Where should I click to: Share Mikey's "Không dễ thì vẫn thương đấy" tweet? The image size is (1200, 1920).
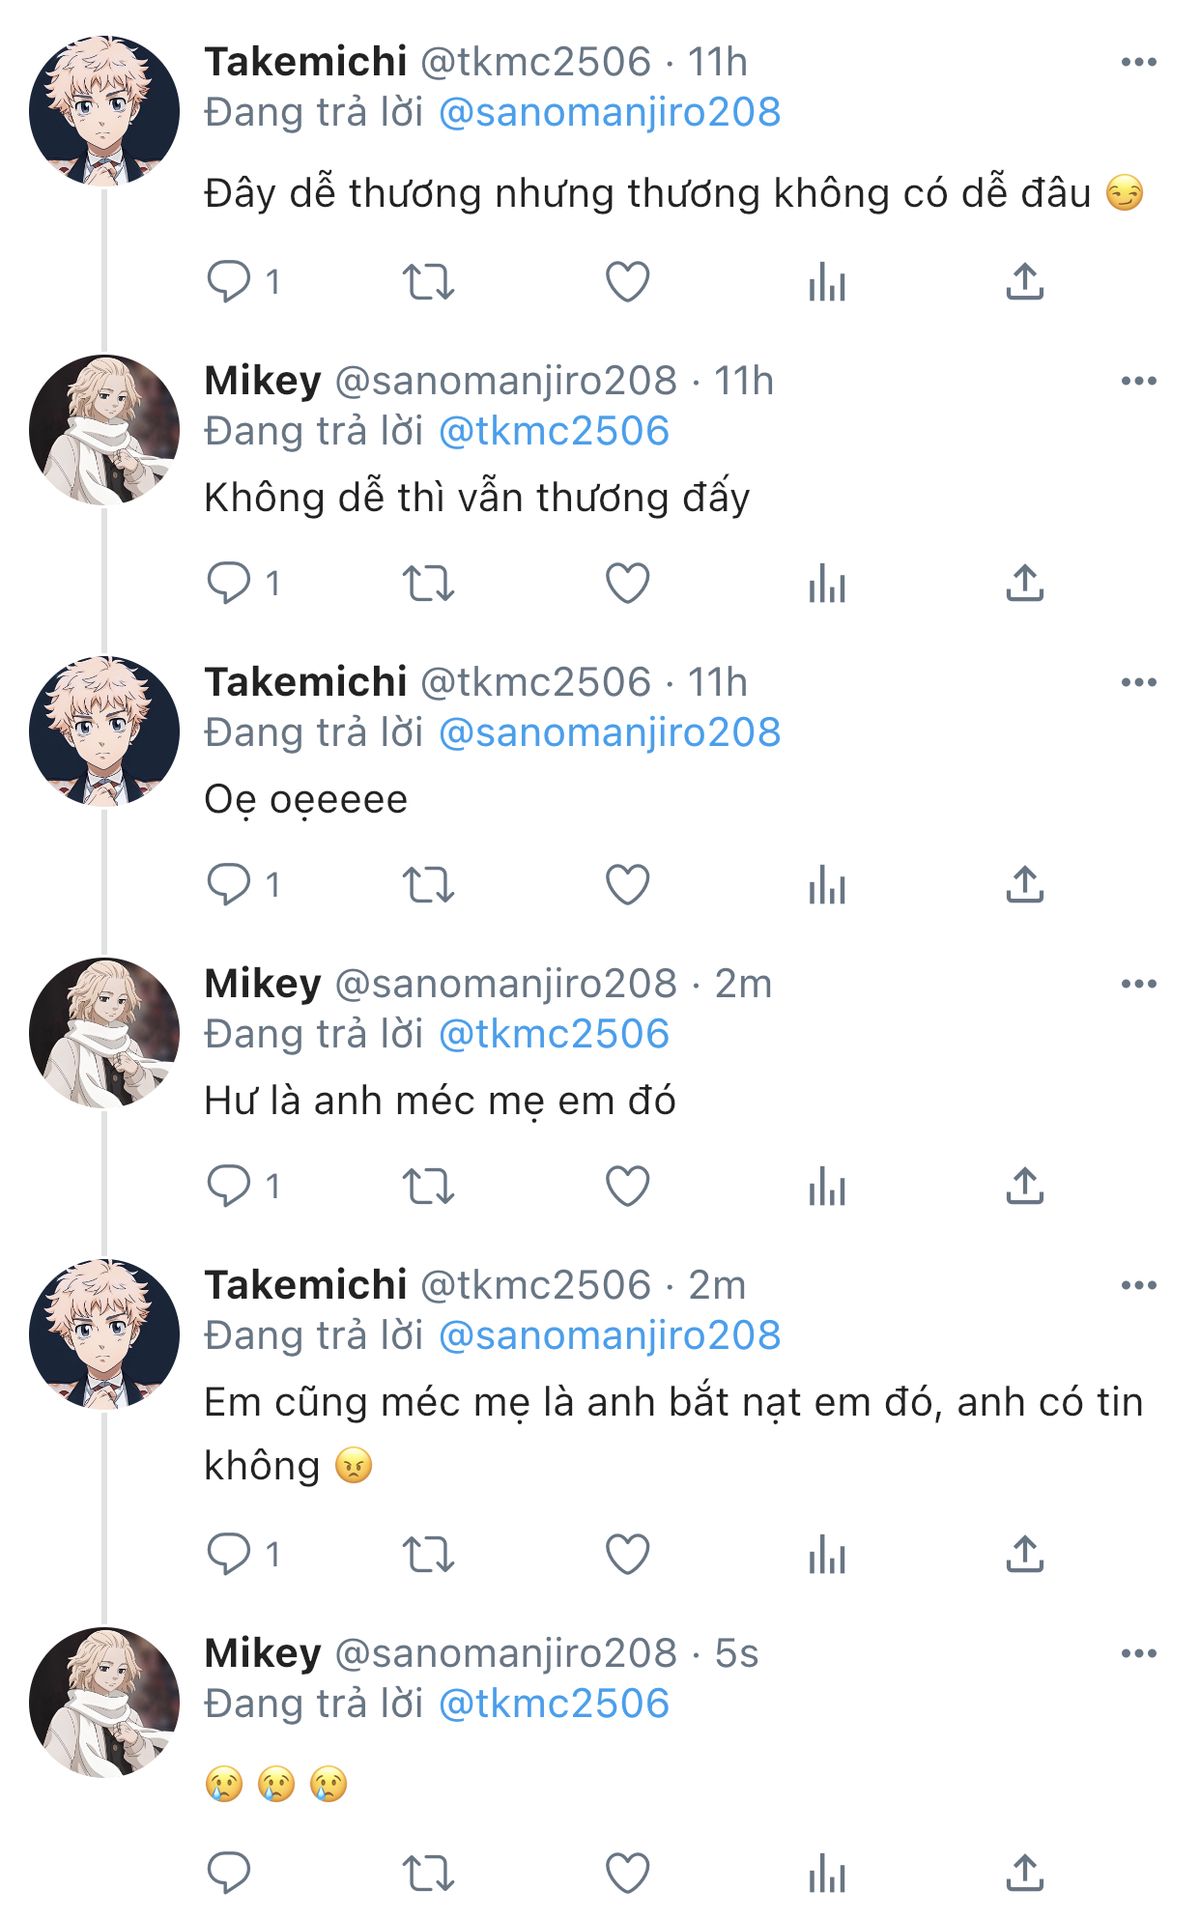click(1025, 583)
